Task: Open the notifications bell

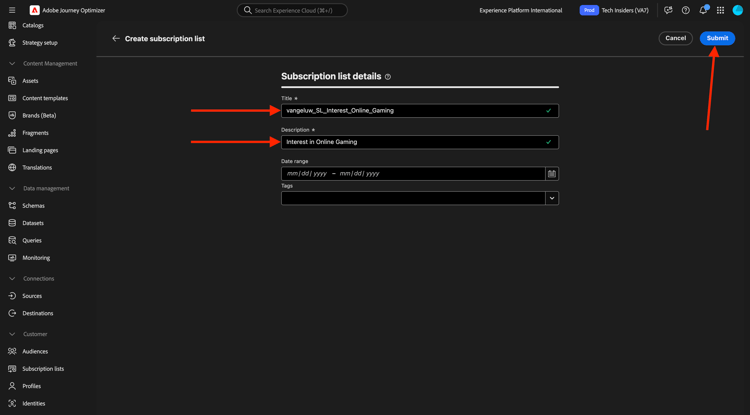Action: [x=703, y=10]
